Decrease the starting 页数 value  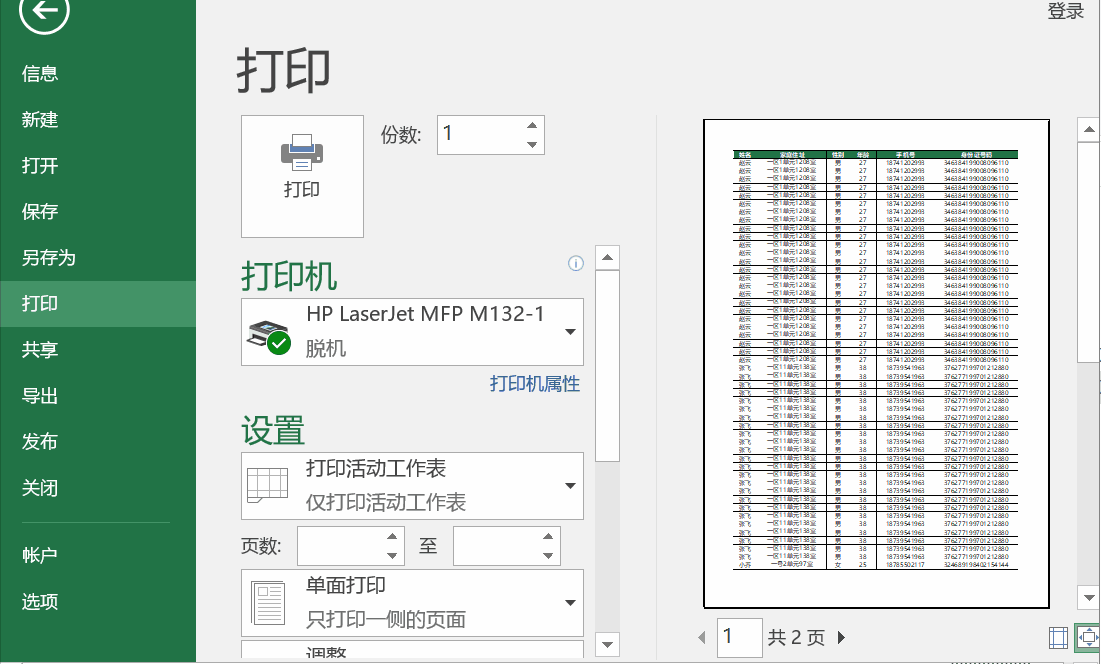pos(392,553)
